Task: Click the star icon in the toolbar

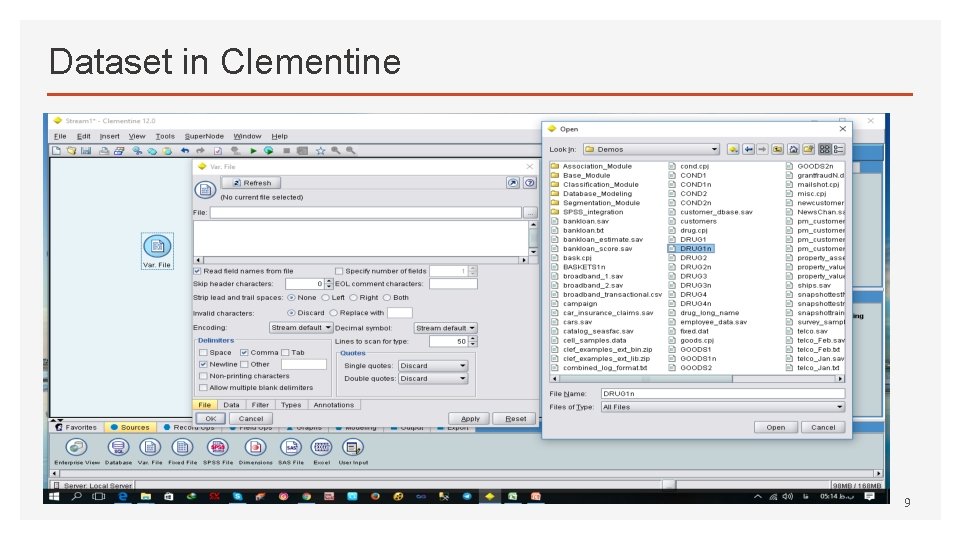Action: [320, 151]
